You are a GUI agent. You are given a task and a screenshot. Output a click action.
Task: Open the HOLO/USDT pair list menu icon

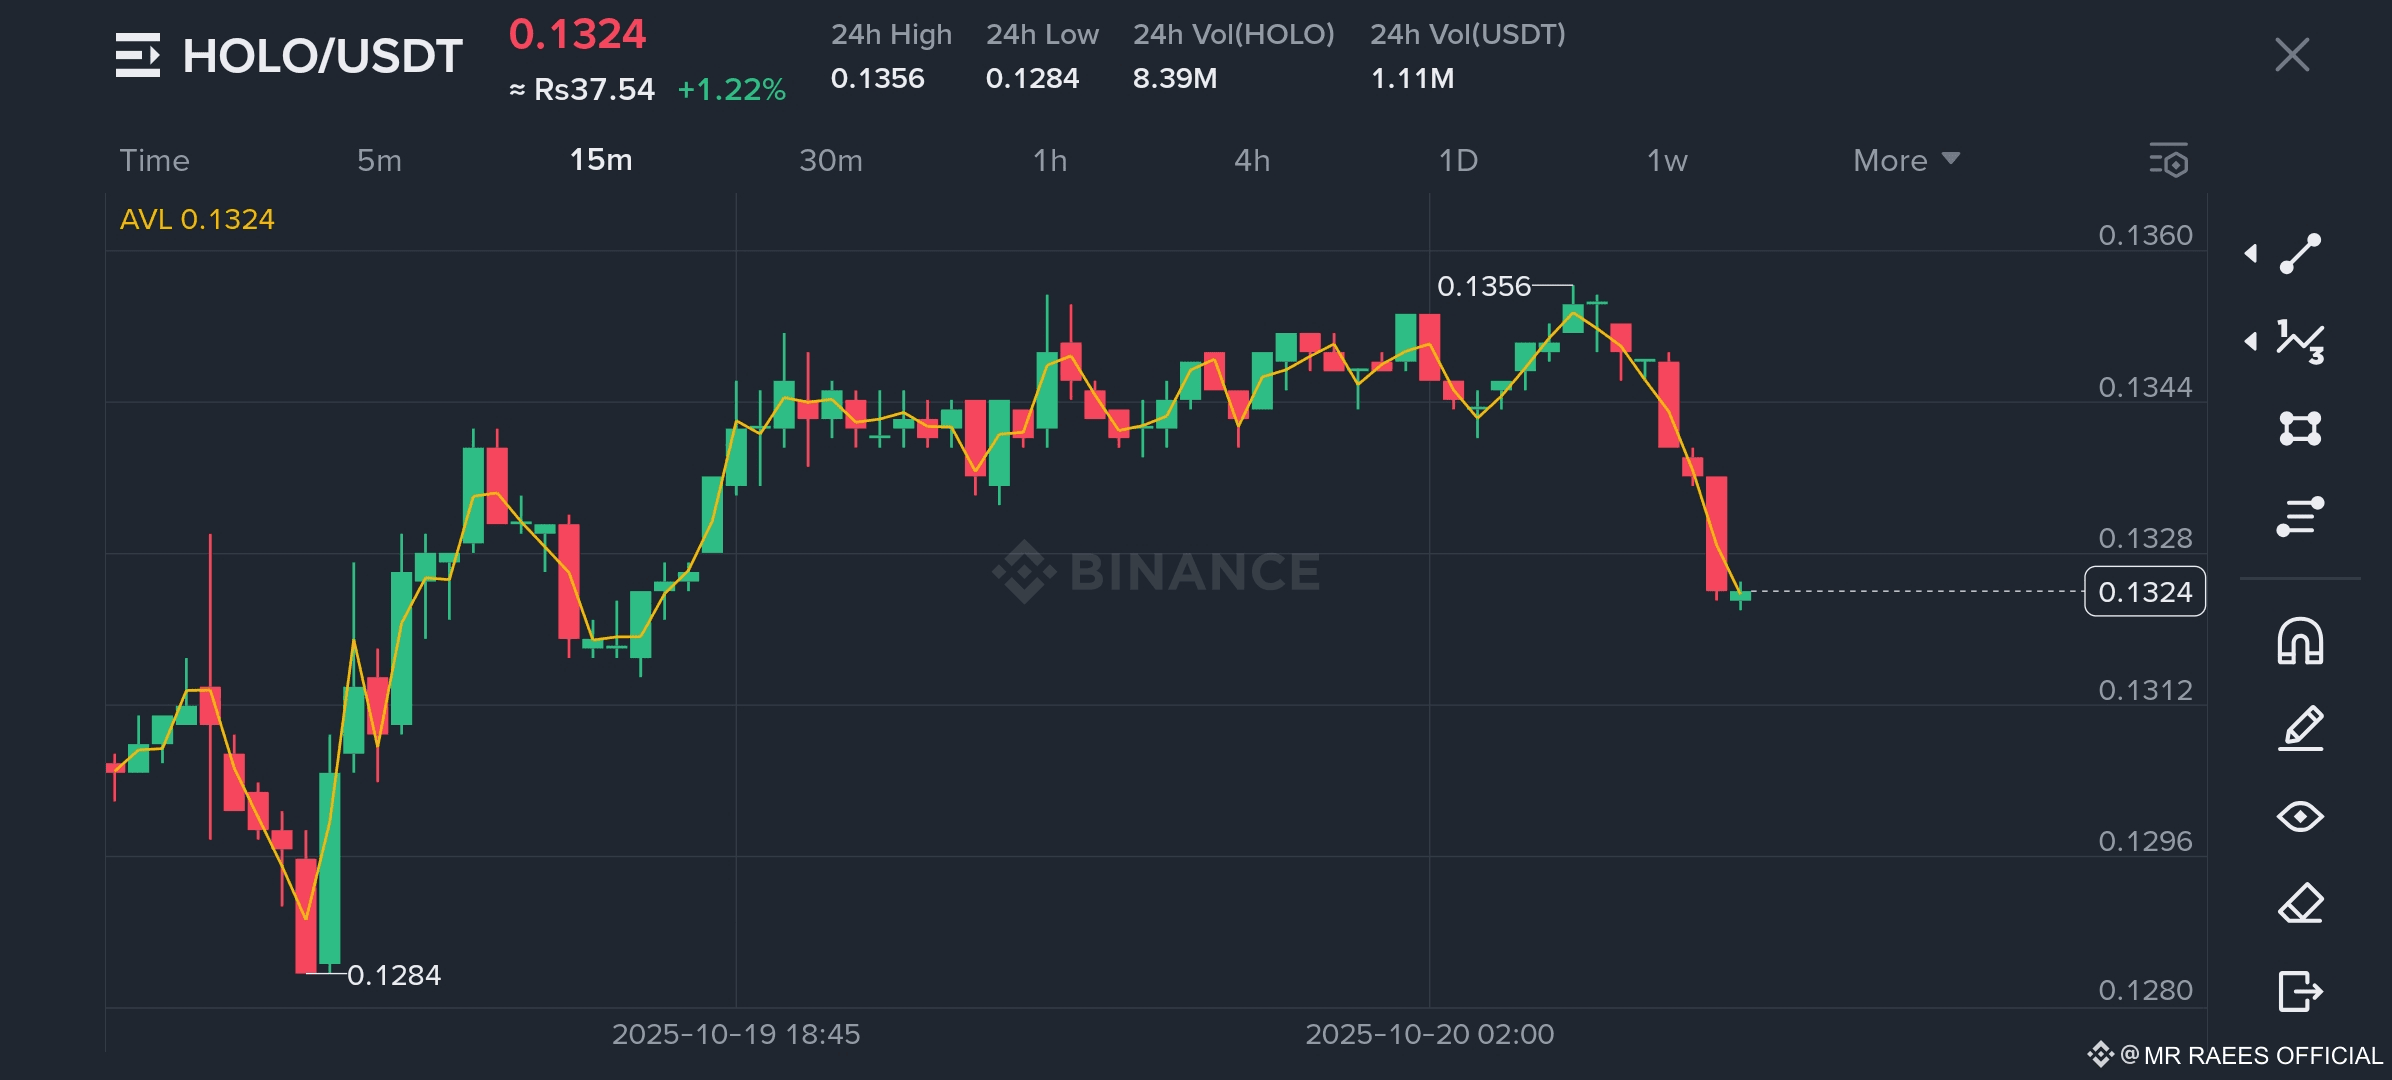click(x=137, y=55)
